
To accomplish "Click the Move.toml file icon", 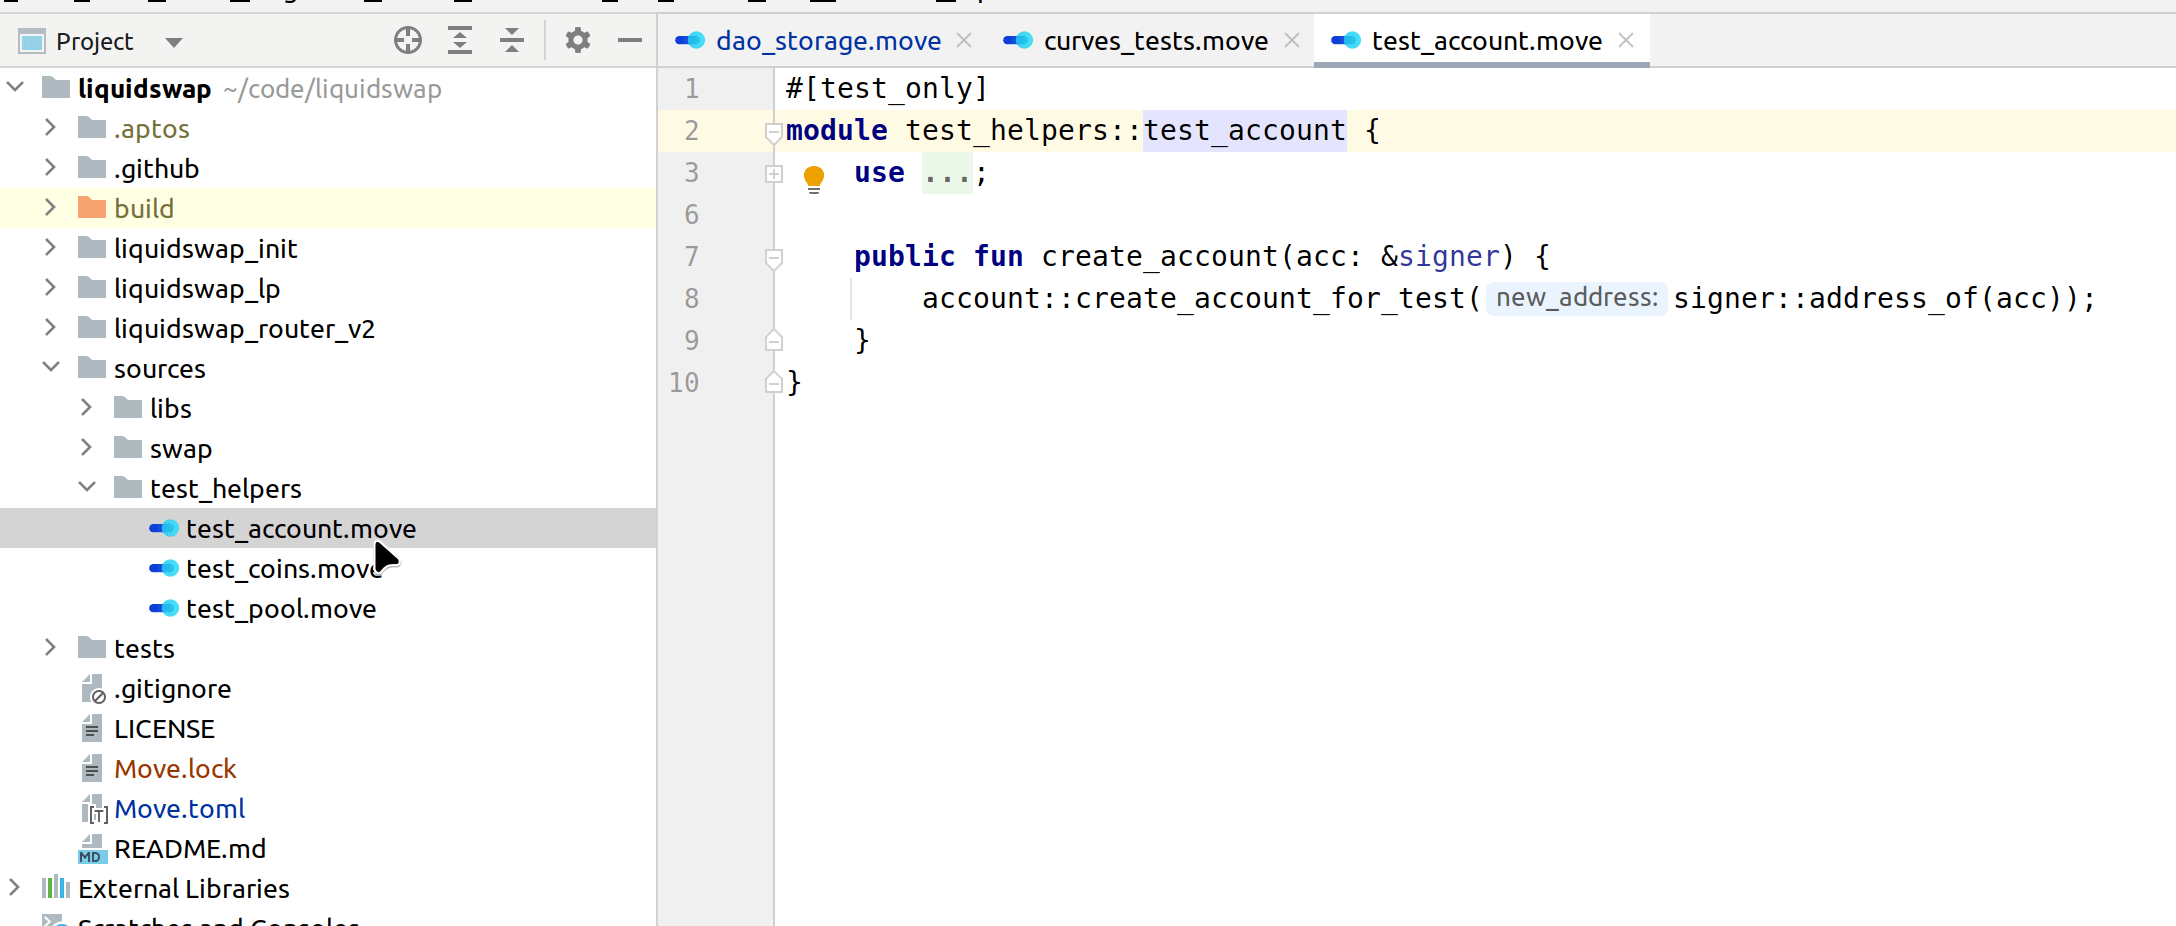I will point(93,809).
